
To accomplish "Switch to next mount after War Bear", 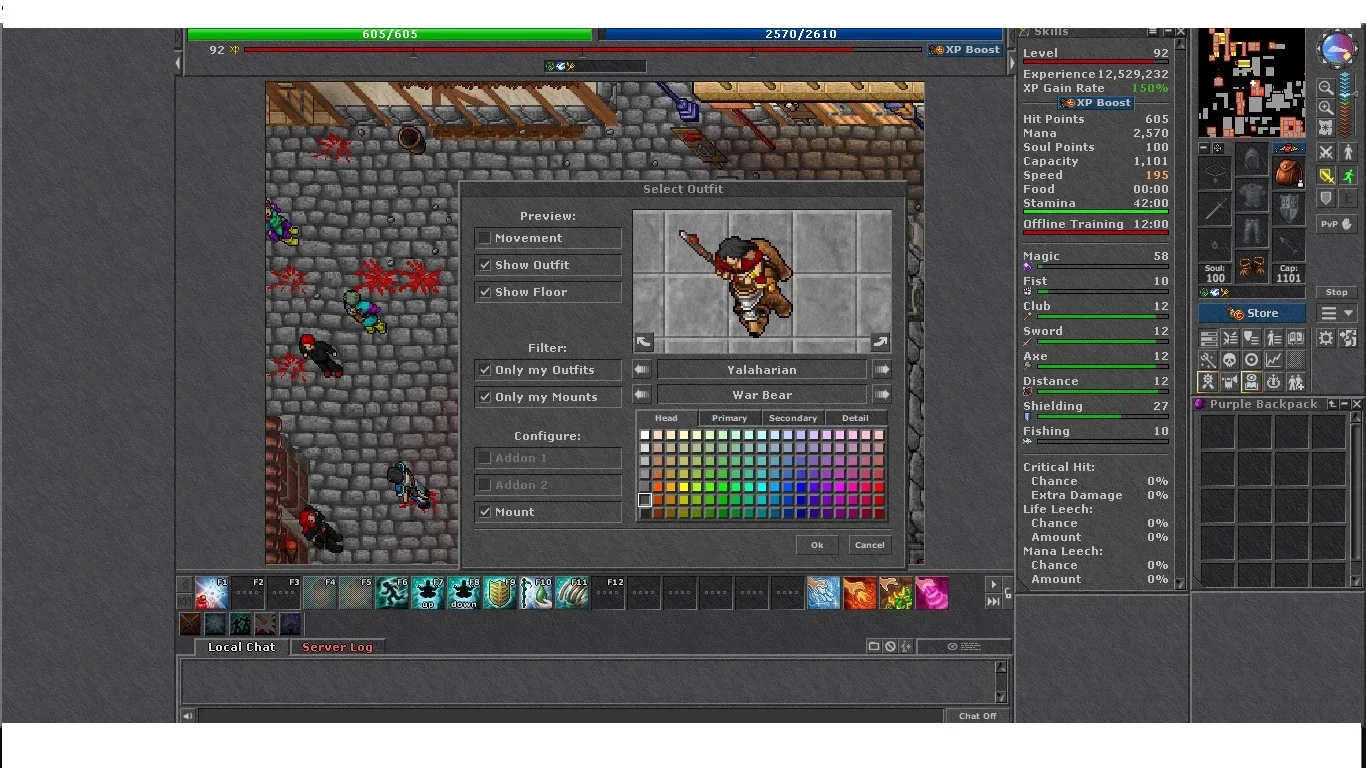I will [x=881, y=395].
